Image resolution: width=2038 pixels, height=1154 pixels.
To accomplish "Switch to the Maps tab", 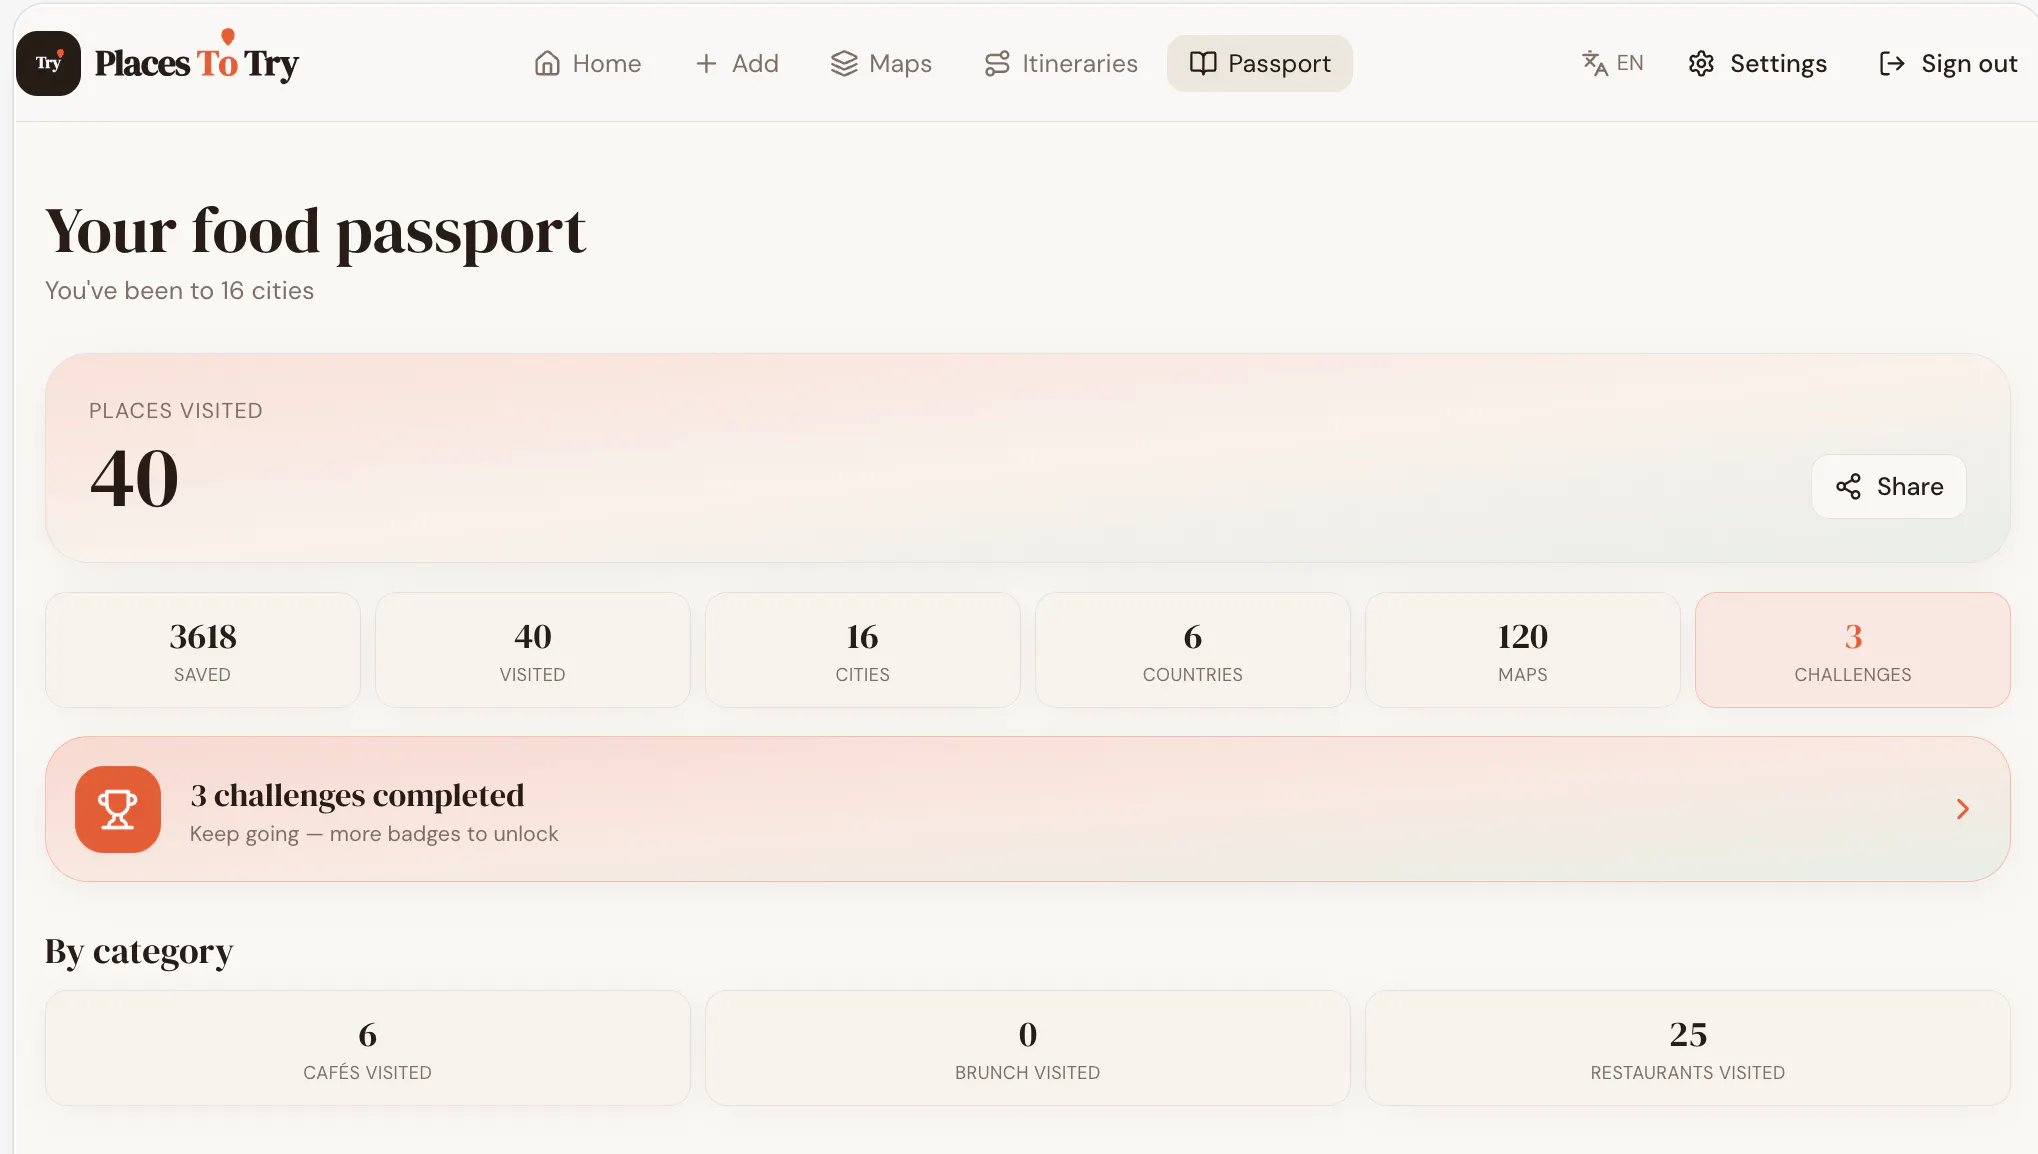I will pos(881,63).
